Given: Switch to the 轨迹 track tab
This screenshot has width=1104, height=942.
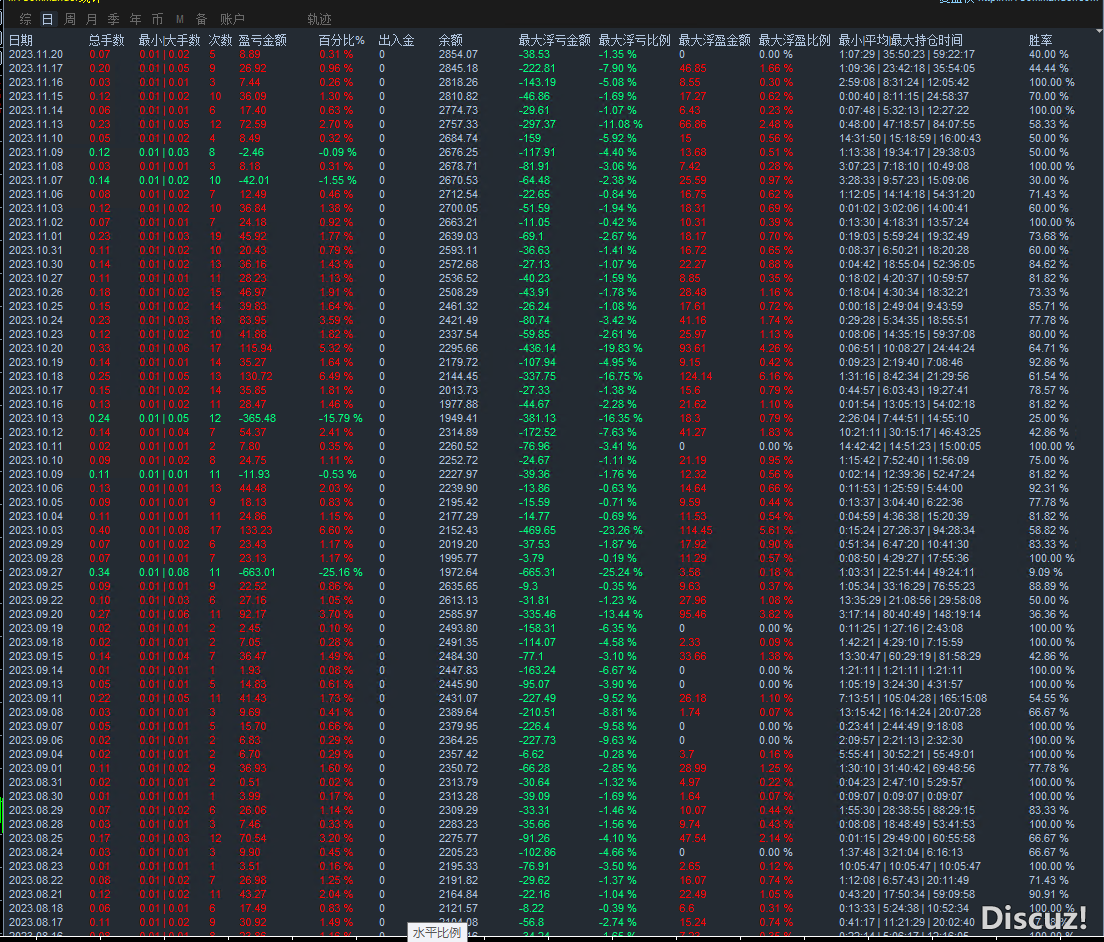Looking at the screenshot, I should (x=319, y=19).
